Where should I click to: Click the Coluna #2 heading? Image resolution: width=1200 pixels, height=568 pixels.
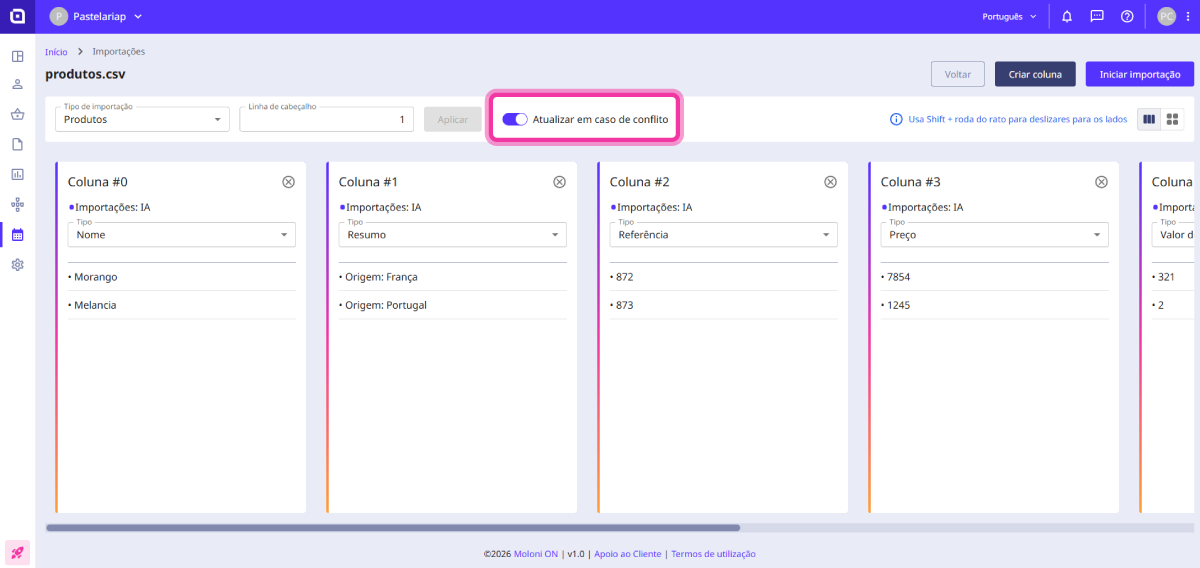640,182
